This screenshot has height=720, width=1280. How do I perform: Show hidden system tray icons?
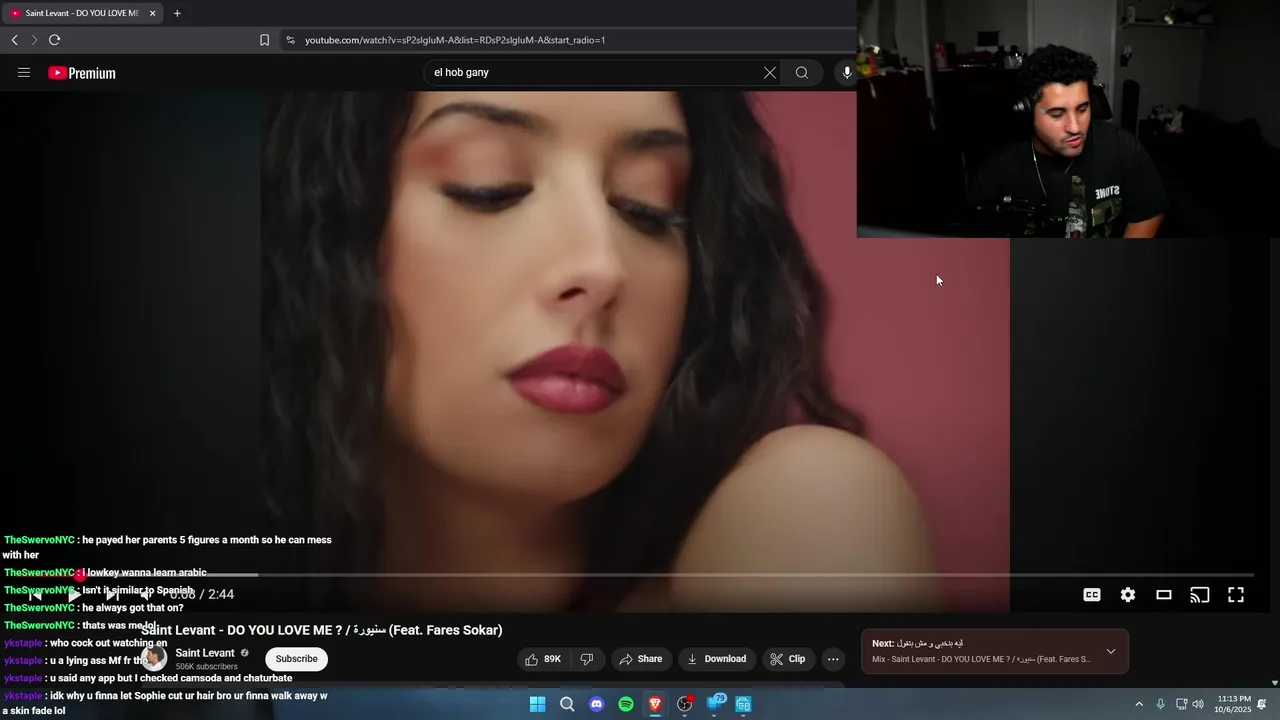click(x=1139, y=704)
